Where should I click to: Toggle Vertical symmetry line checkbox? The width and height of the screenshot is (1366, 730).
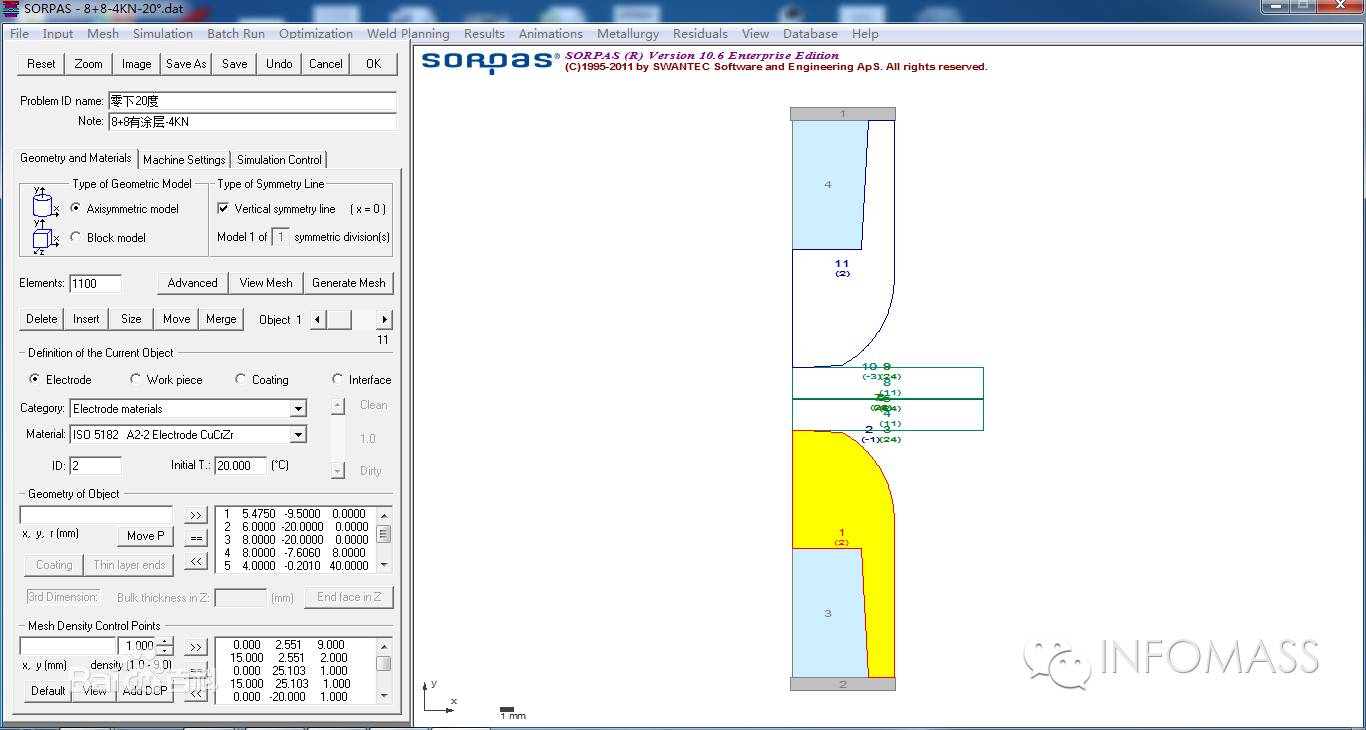(223, 209)
